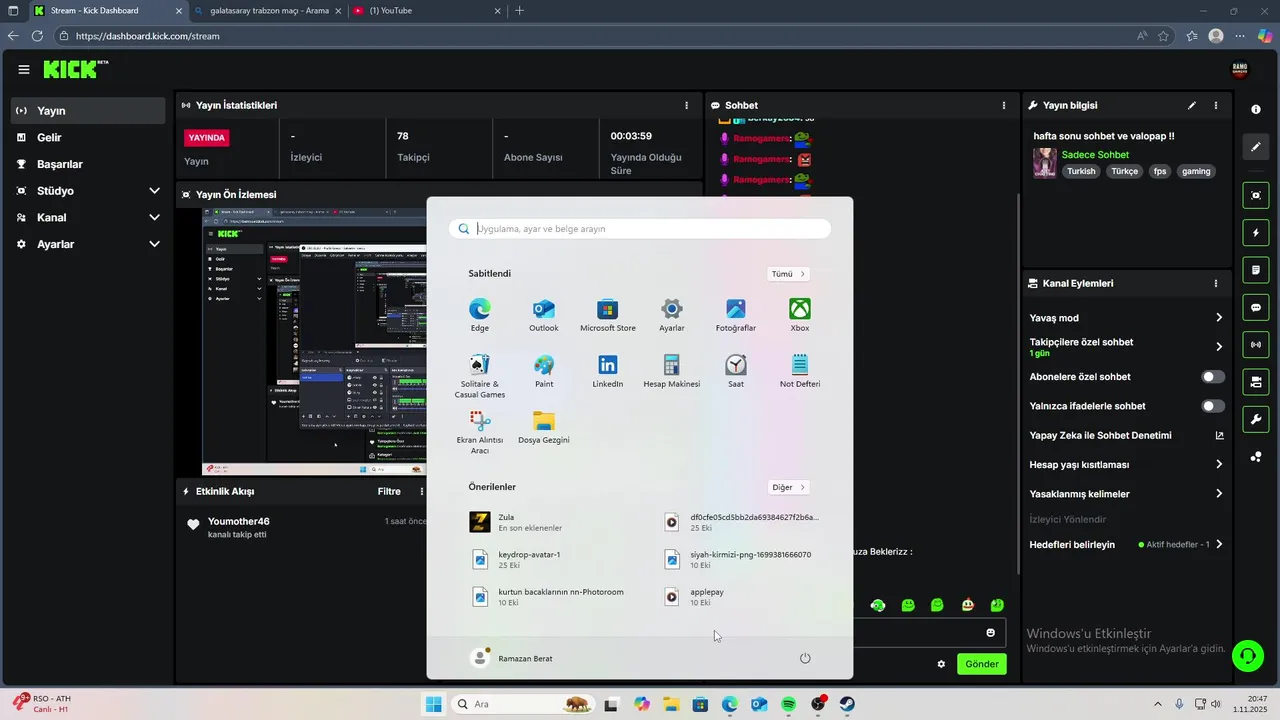Viewport: 1280px width, 720px height.
Task: Click the wrench icon in right sidebar
Action: coord(1256,419)
